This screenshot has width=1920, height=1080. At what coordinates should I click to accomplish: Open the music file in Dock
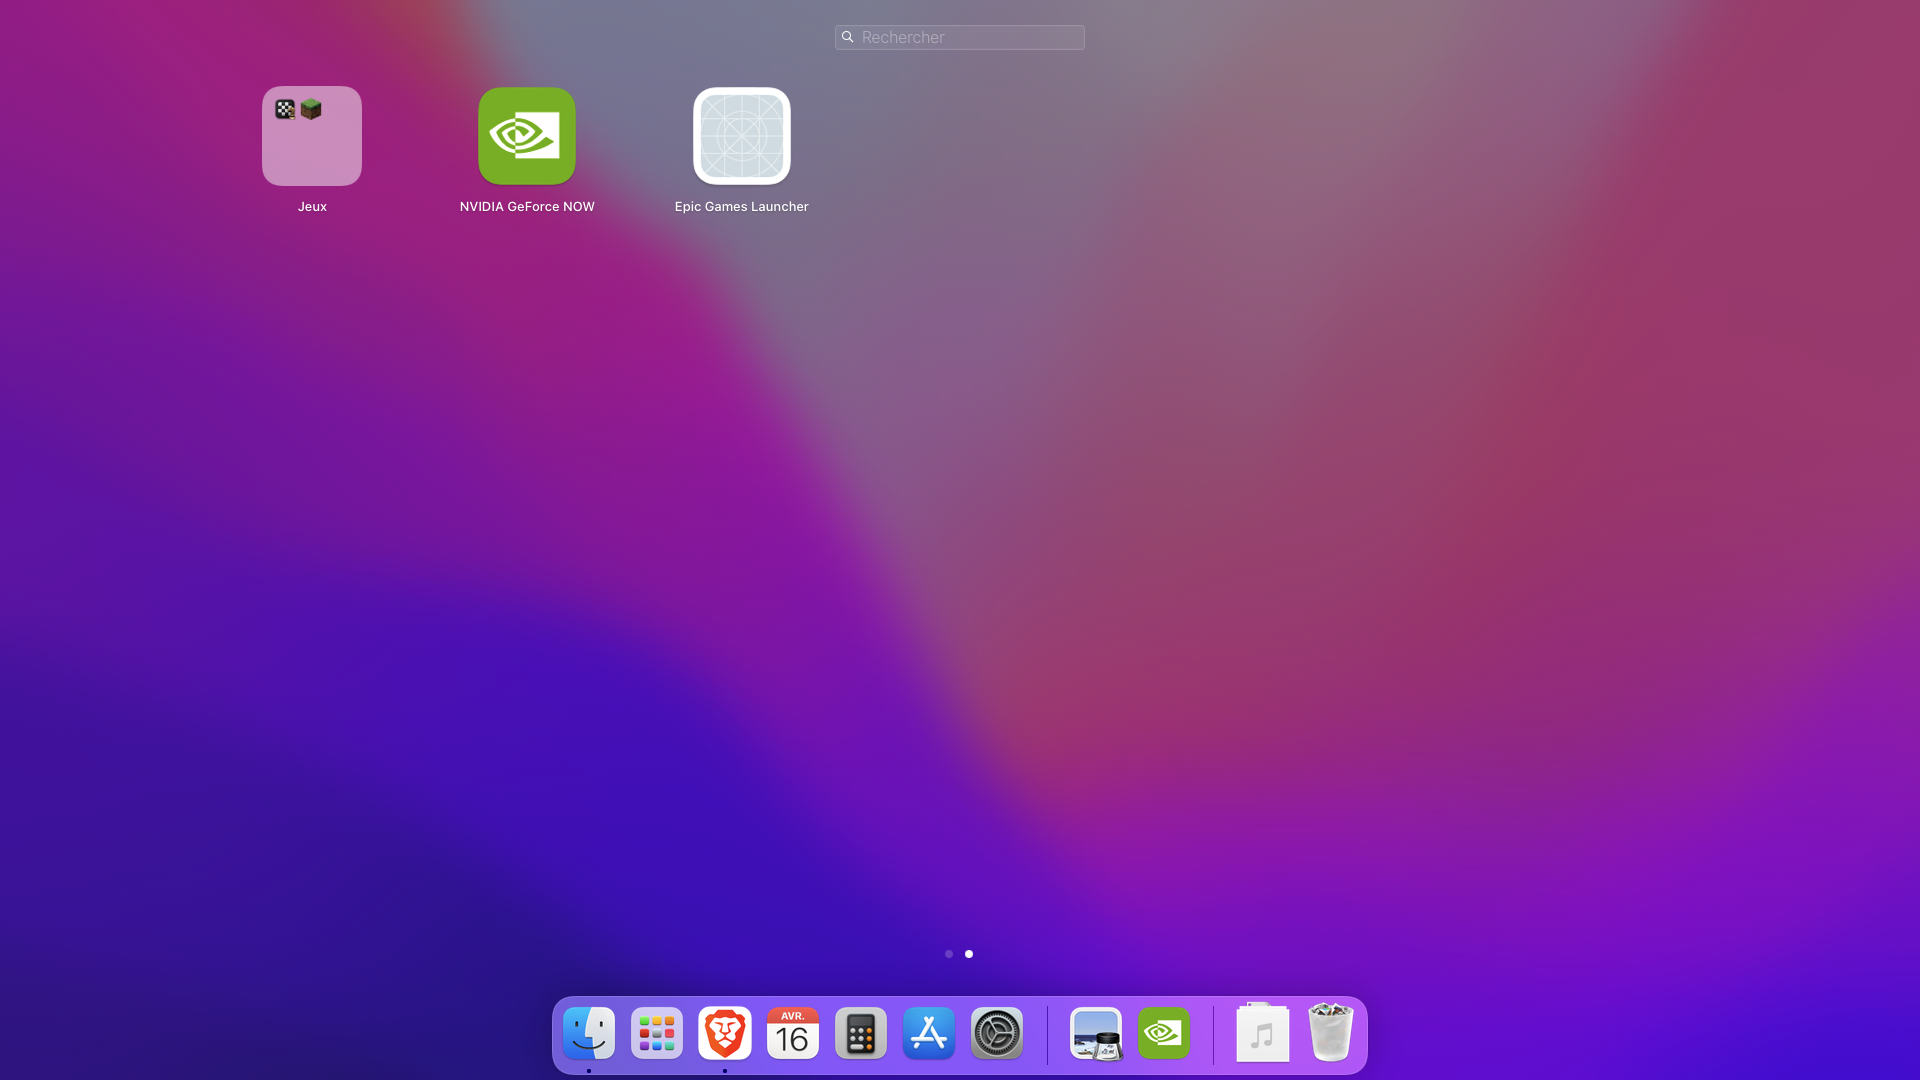1262,1033
